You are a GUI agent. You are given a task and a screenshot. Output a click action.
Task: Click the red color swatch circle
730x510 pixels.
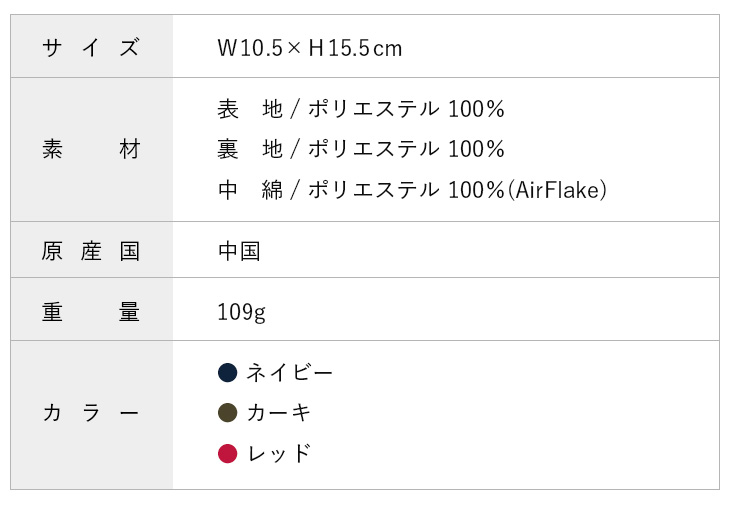(228, 454)
